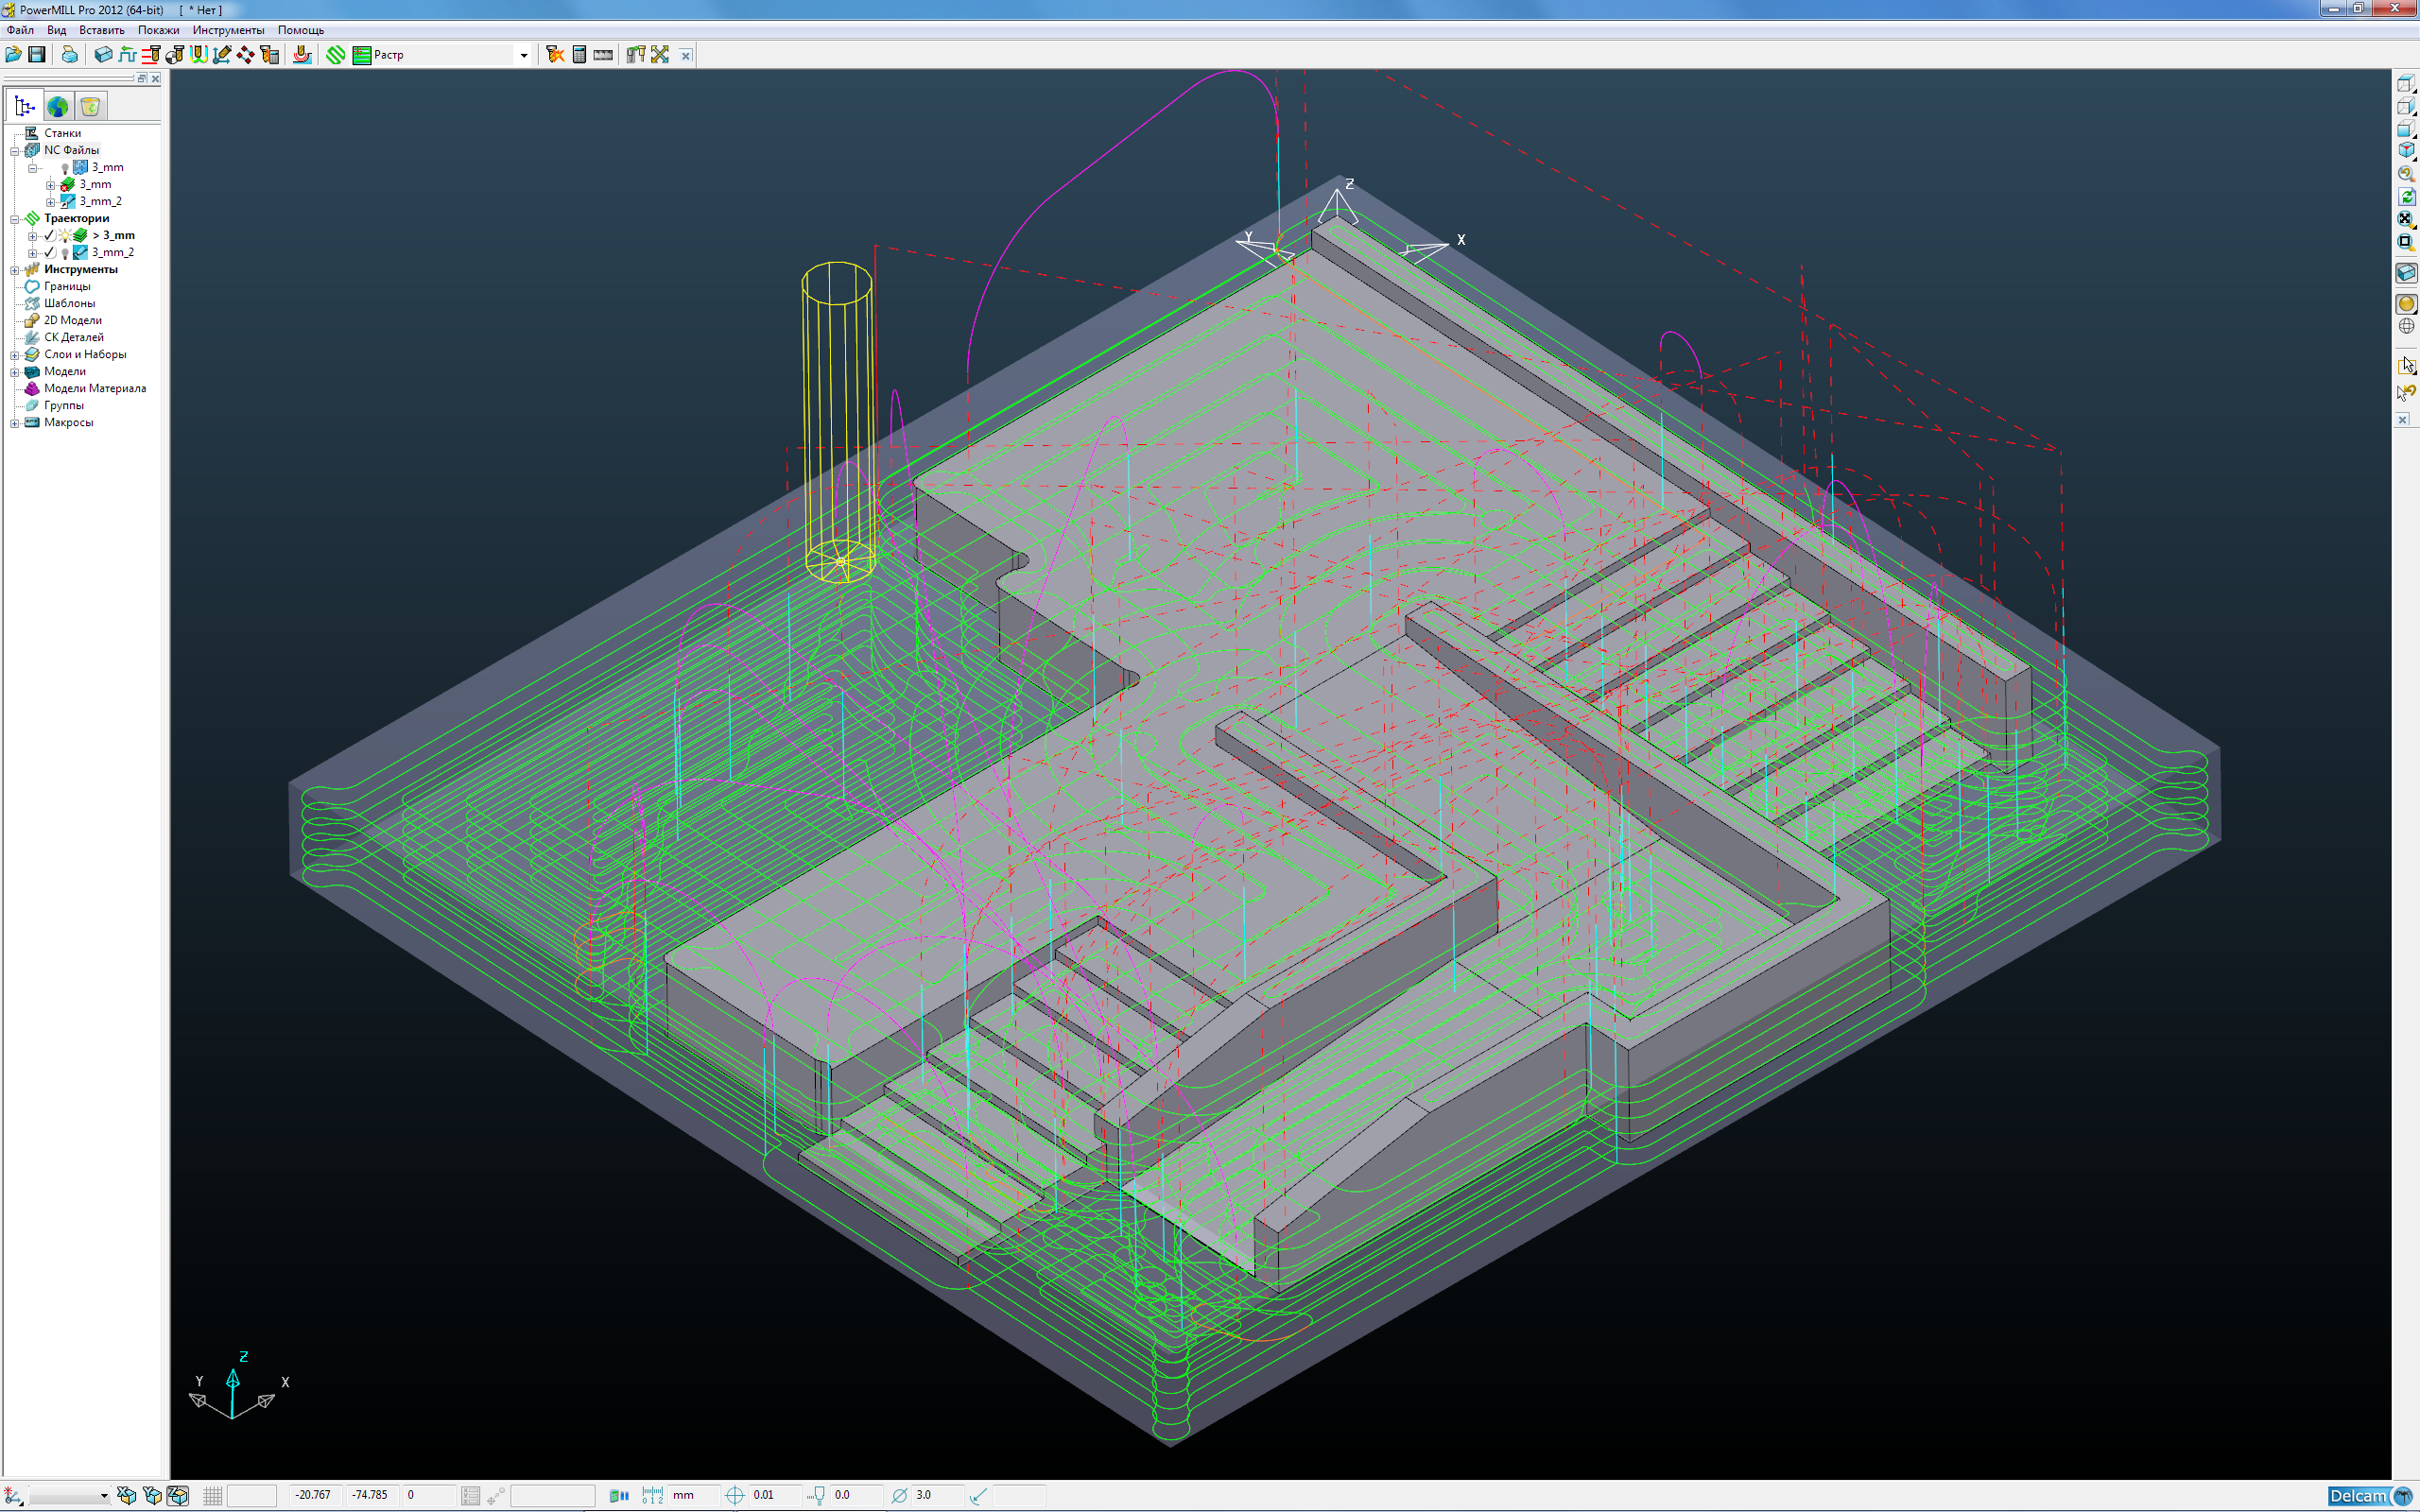The image size is (2420, 1512).
Task: Select the Модели Материала tree entry
Action: [x=94, y=389]
